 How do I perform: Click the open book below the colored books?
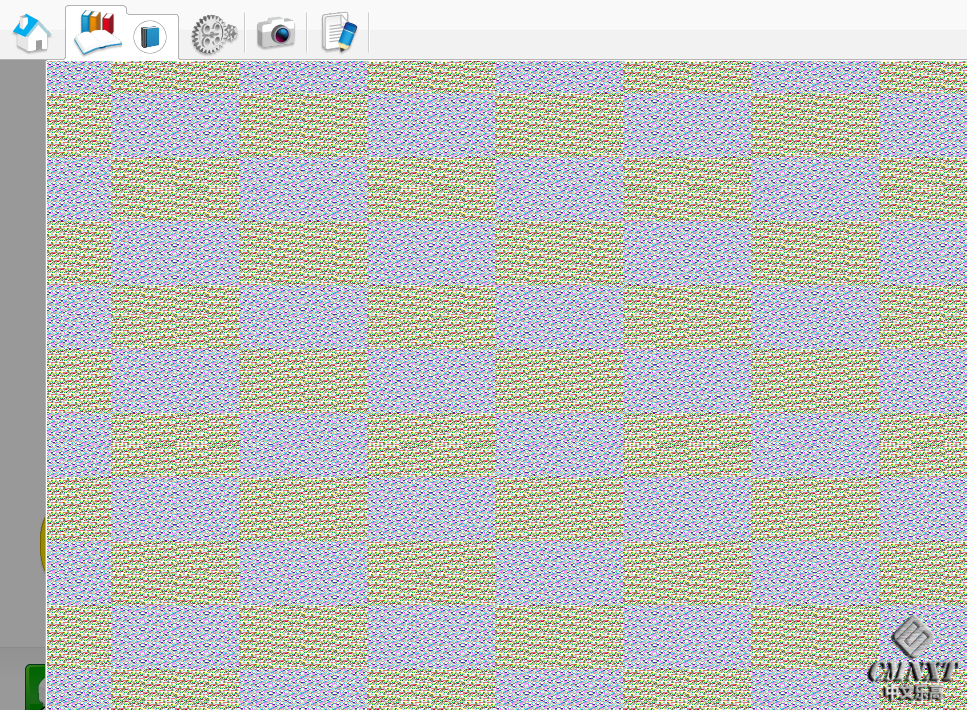click(97, 43)
